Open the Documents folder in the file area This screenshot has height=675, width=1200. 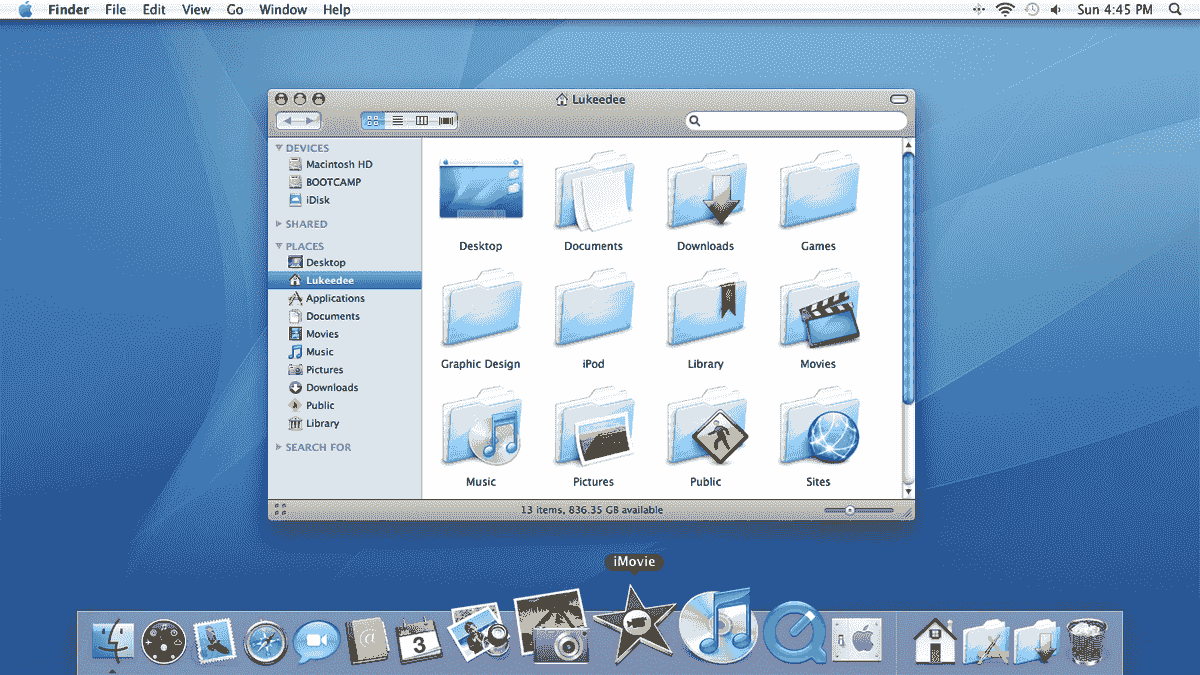(593, 191)
